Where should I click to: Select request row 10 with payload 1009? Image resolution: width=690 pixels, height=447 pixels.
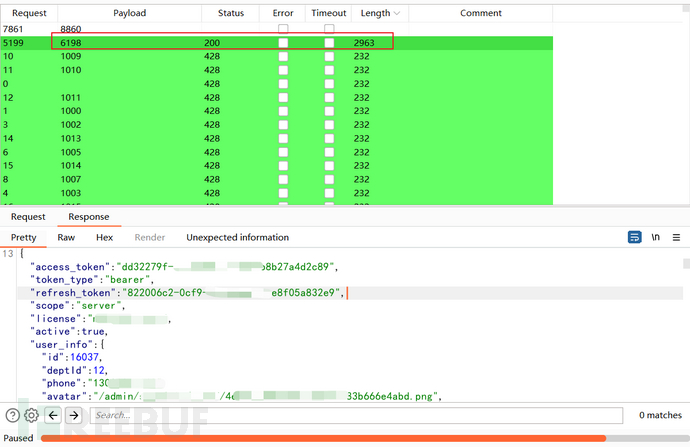click(276, 56)
